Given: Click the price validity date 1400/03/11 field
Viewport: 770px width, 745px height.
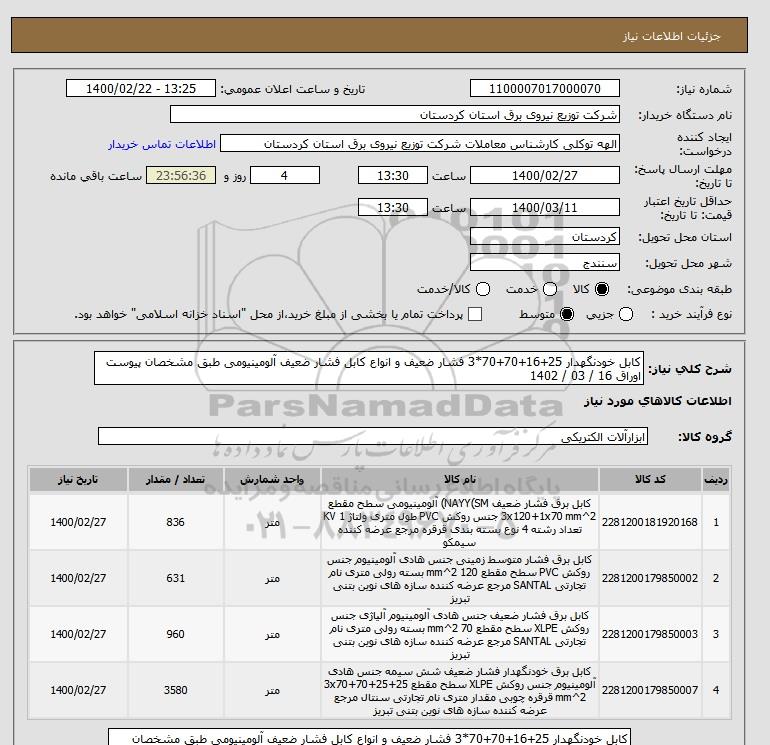Looking at the screenshot, I should (x=545, y=207).
